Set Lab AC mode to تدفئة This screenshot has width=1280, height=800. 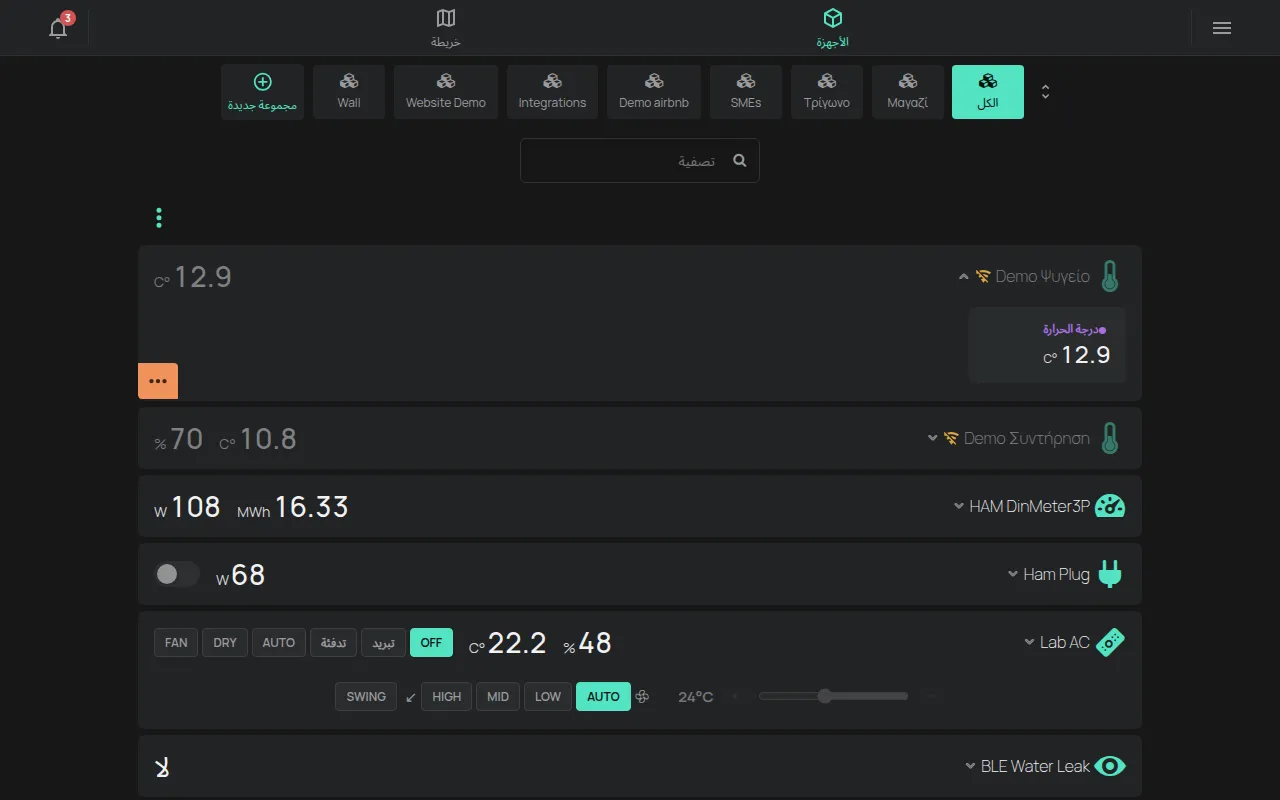pyautogui.click(x=333, y=643)
